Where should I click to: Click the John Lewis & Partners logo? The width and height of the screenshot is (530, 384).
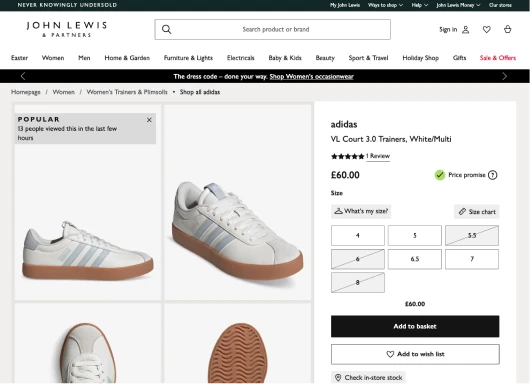[x=67, y=29]
